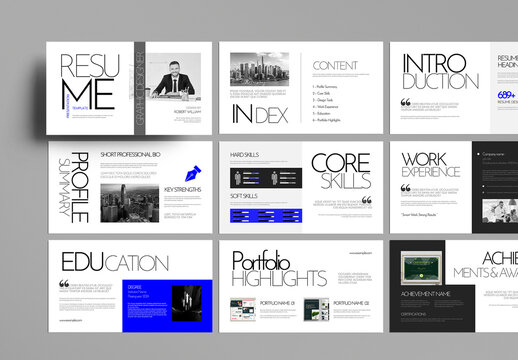This screenshot has height=360, width=518.
Task: Click the SOFT SKILLS label
Action: (x=244, y=196)
